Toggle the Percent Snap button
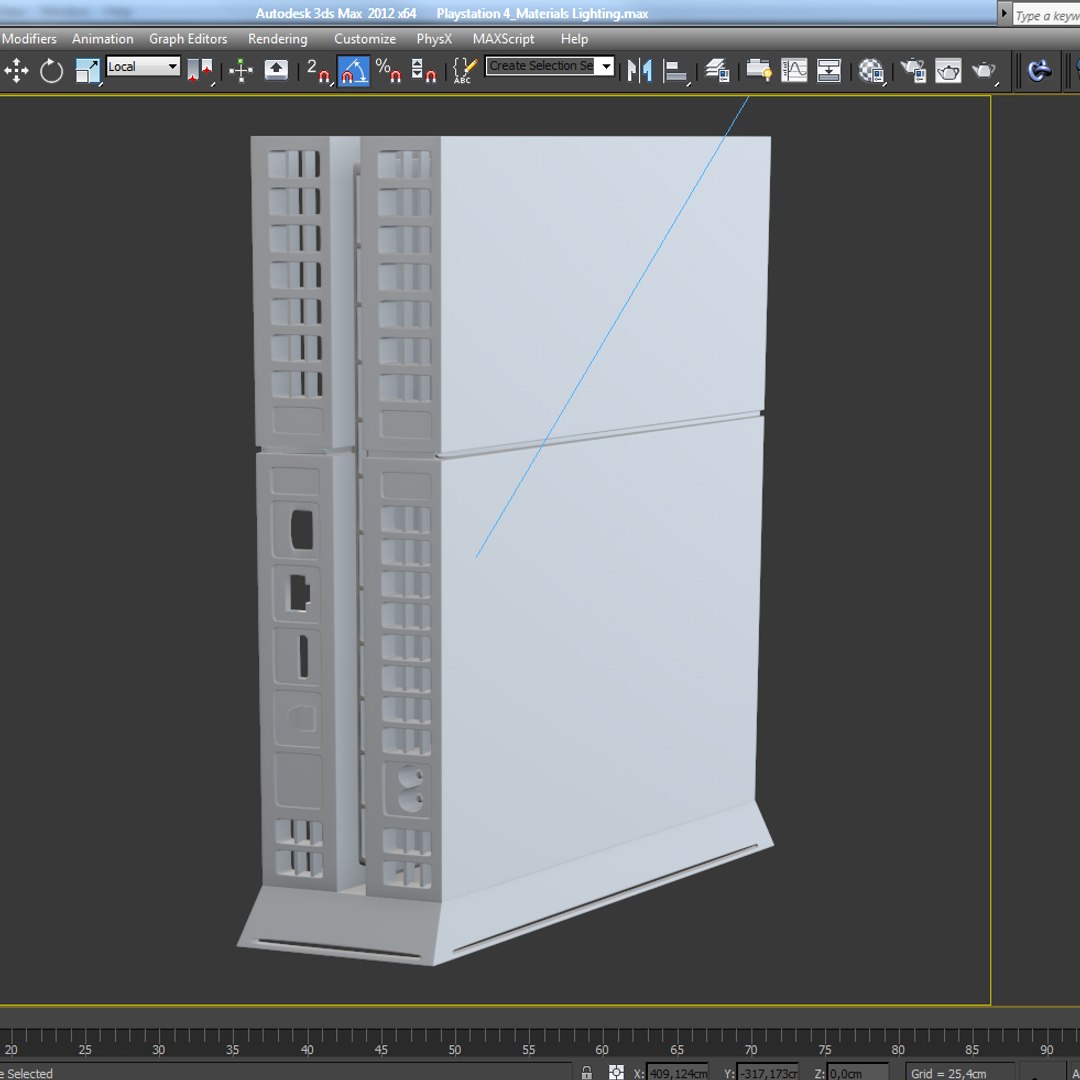The height and width of the screenshot is (1080, 1080). (x=388, y=70)
